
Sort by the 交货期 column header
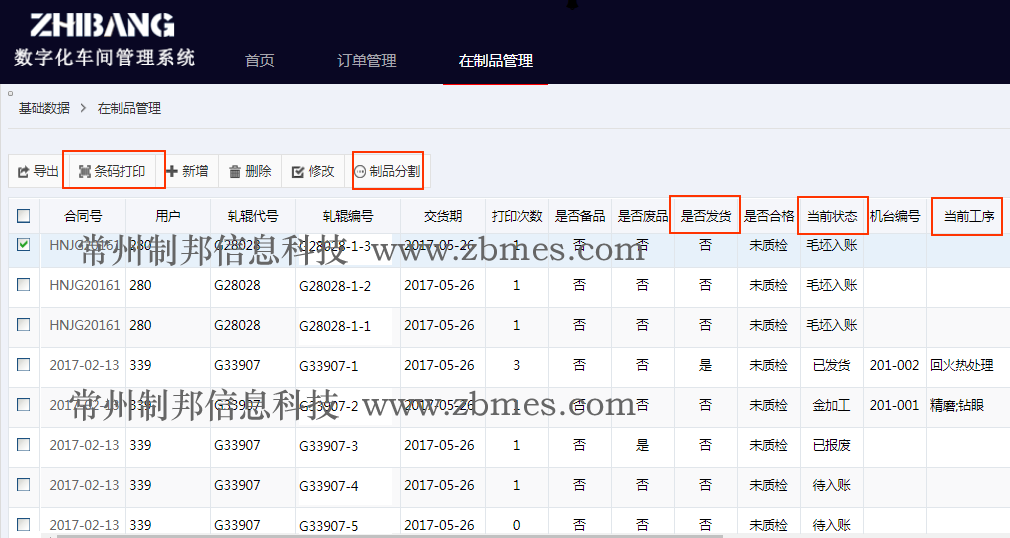pyautogui.click(x=443, y=216)
